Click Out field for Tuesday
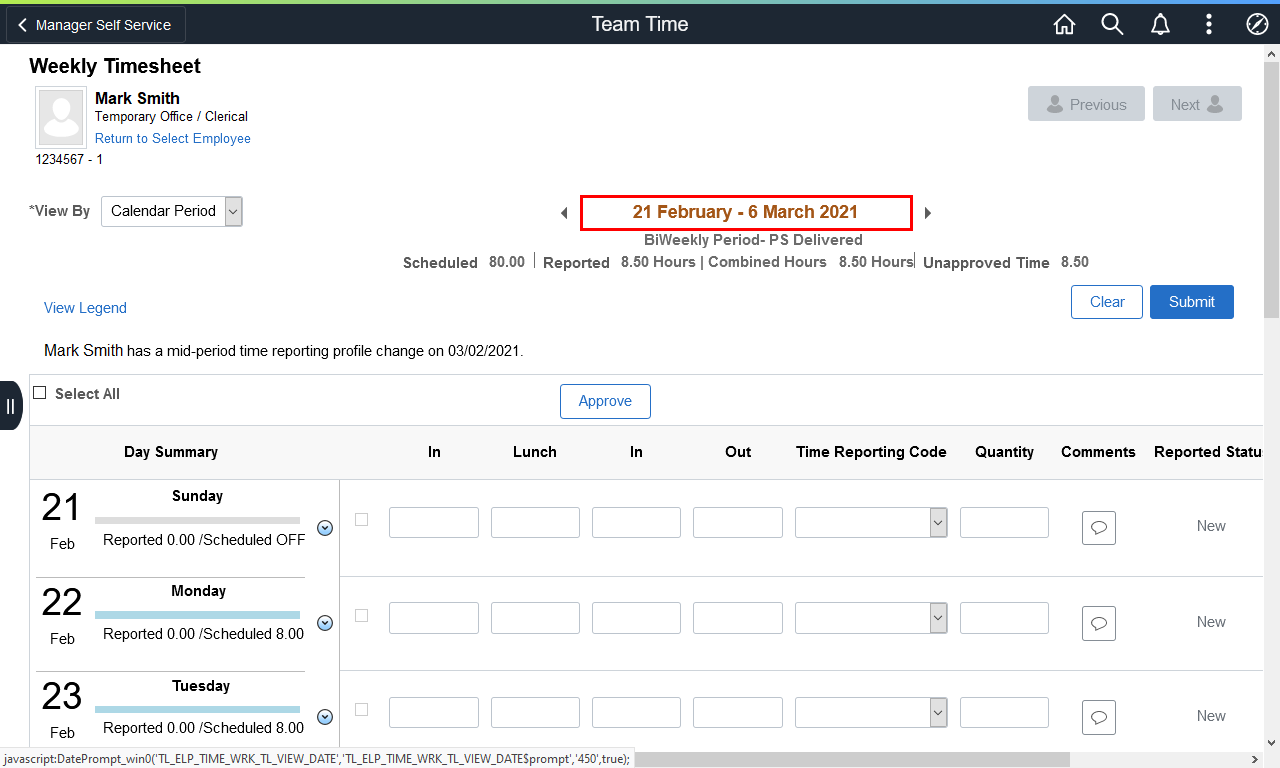The image size is (1280, 768). [x=738, y=712]
